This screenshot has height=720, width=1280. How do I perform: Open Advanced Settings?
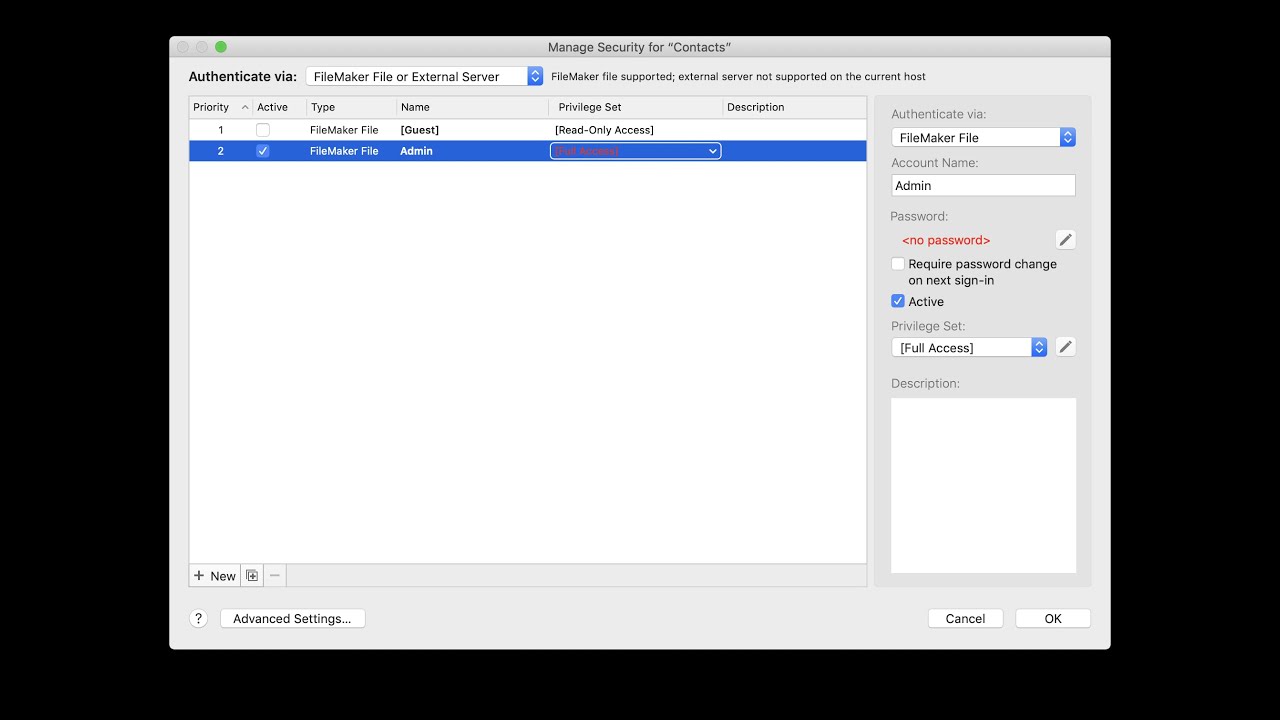[x=292, y=618]
